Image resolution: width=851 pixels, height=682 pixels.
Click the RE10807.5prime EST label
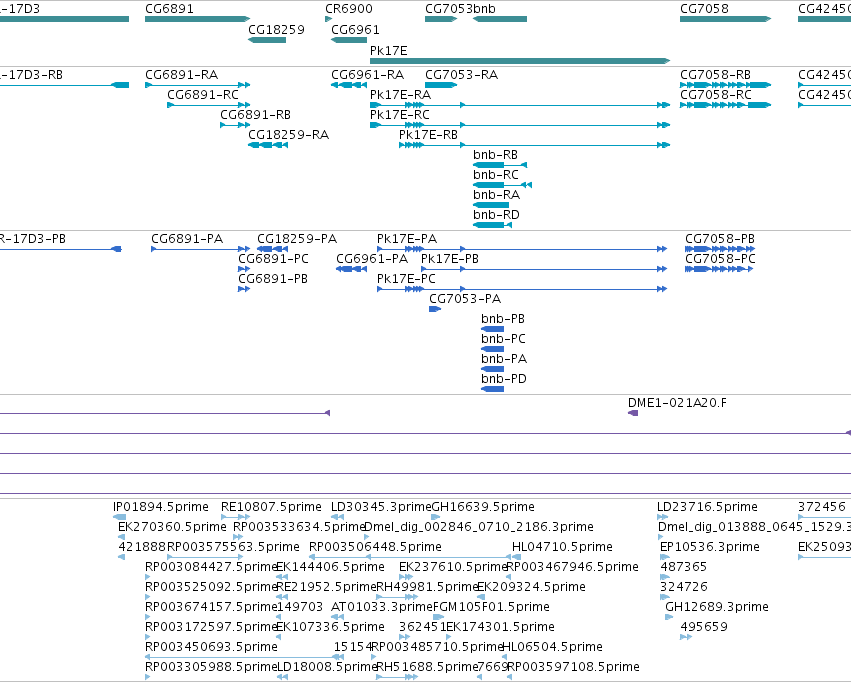[271, 507]
